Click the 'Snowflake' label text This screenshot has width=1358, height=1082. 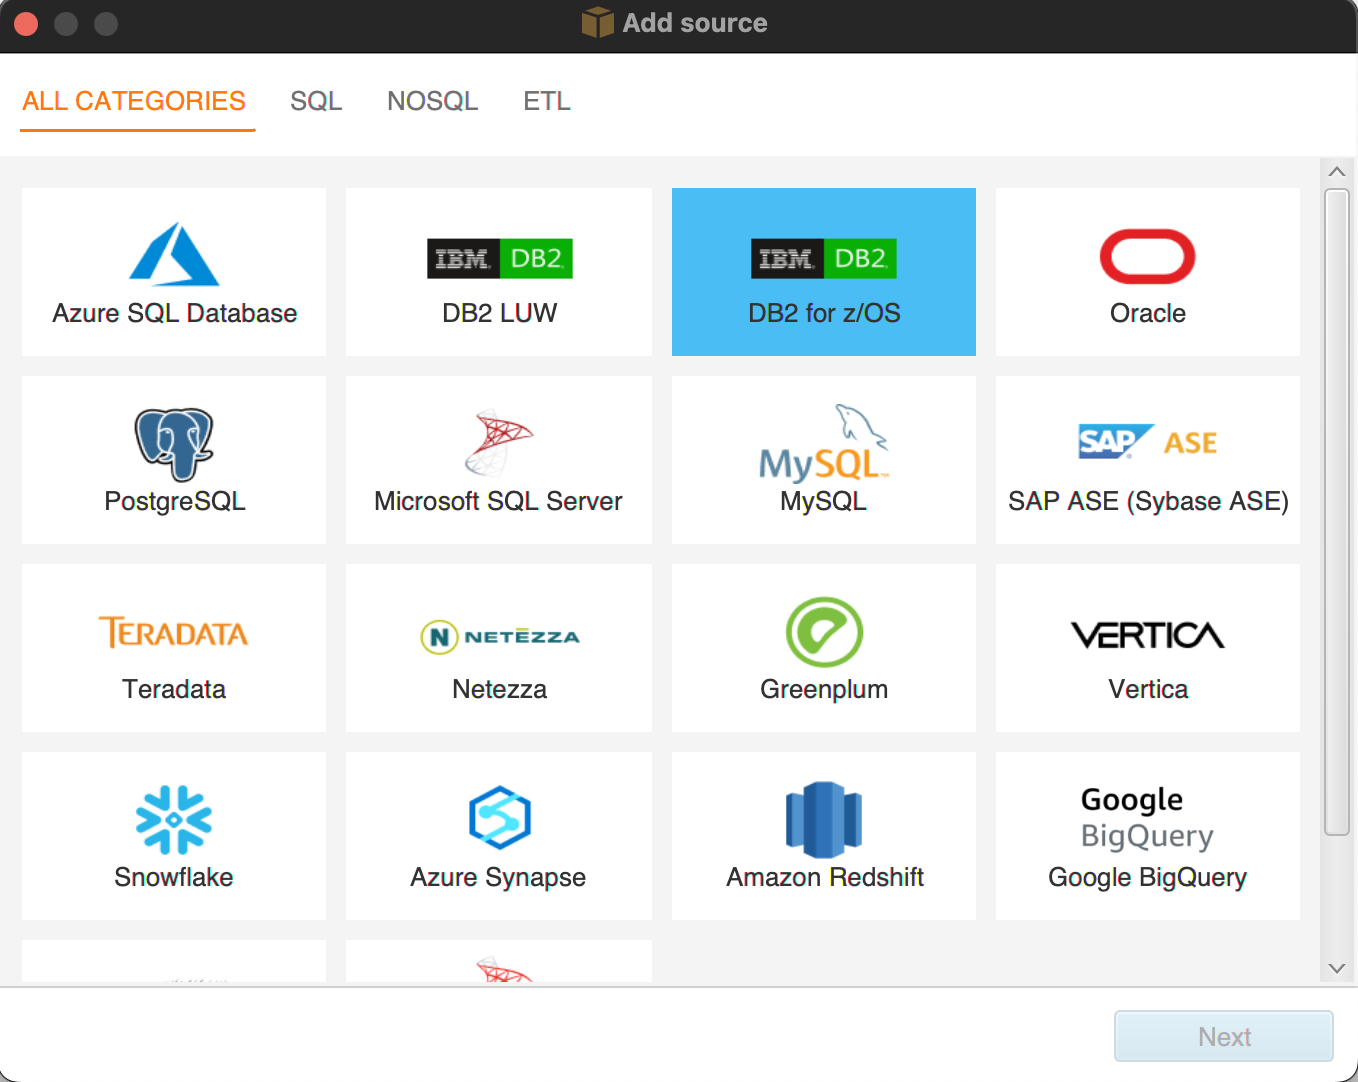click(x=174, y=877)
